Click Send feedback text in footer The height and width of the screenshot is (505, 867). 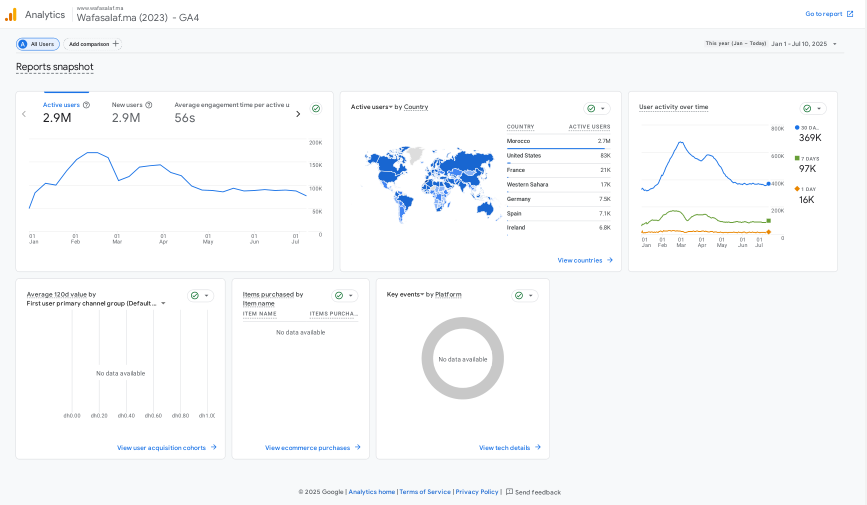coord(537,492)
